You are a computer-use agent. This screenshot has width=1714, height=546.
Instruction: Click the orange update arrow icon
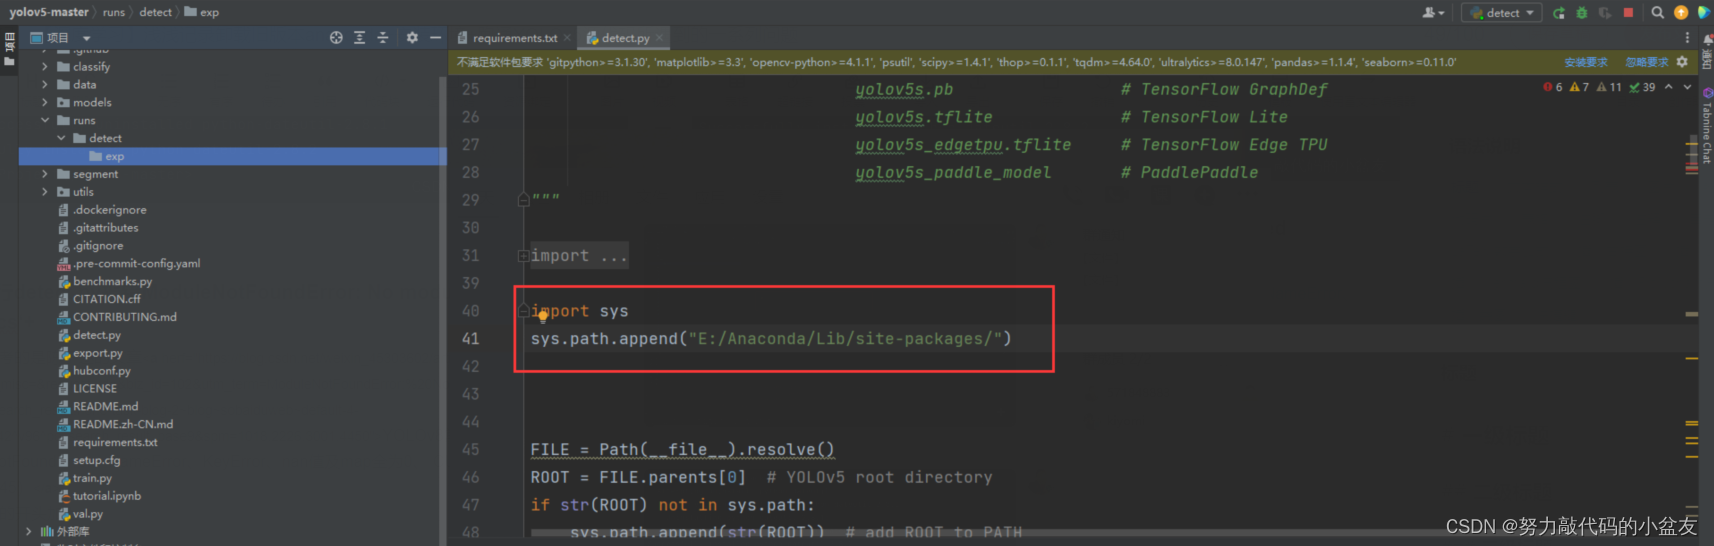pos(1681,13)
